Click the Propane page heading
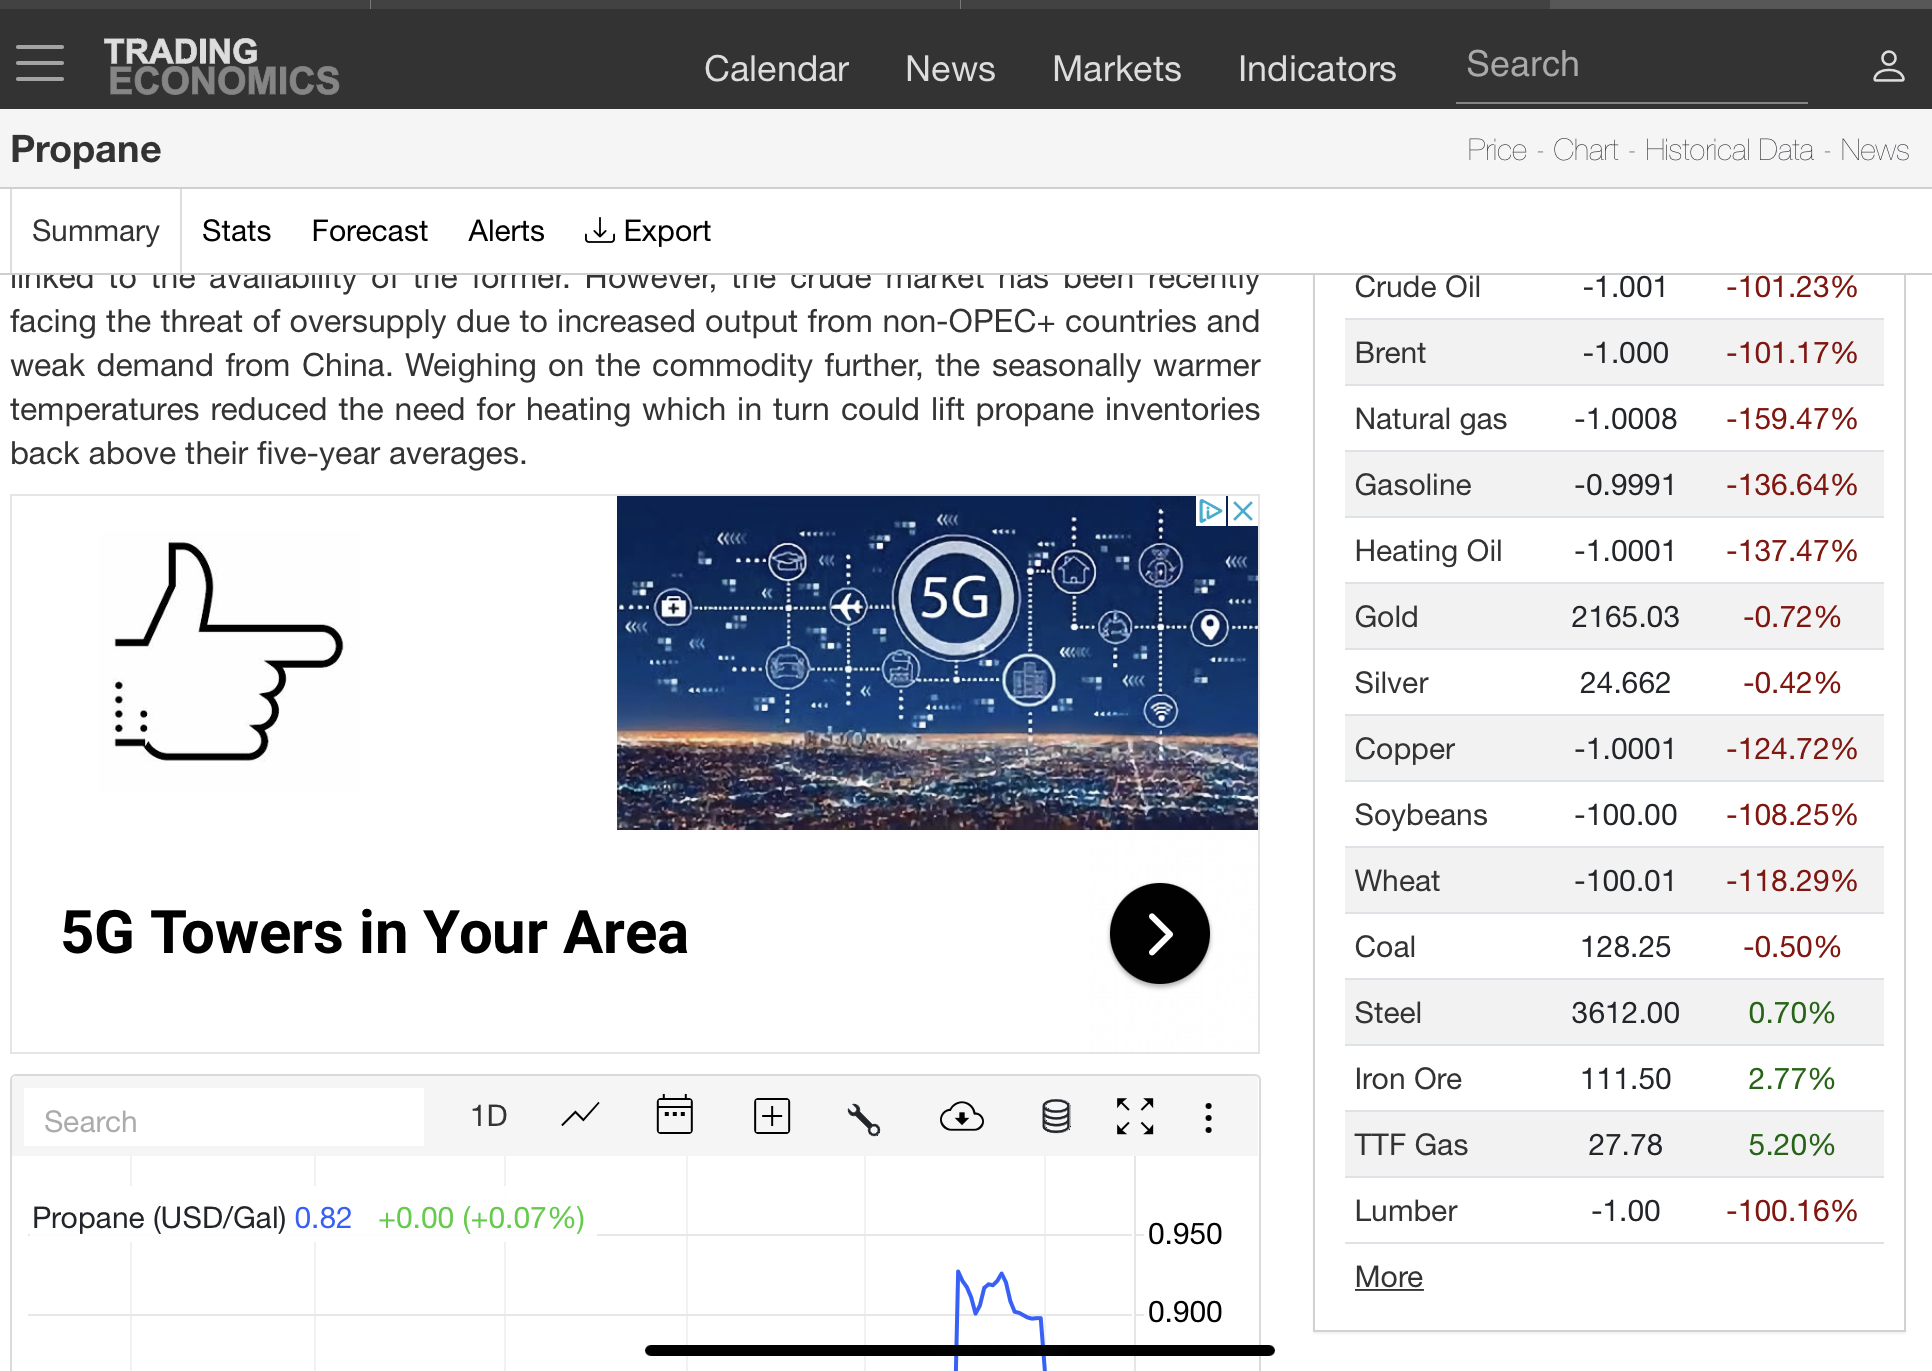1932x1371 pixels. point(85,149)
